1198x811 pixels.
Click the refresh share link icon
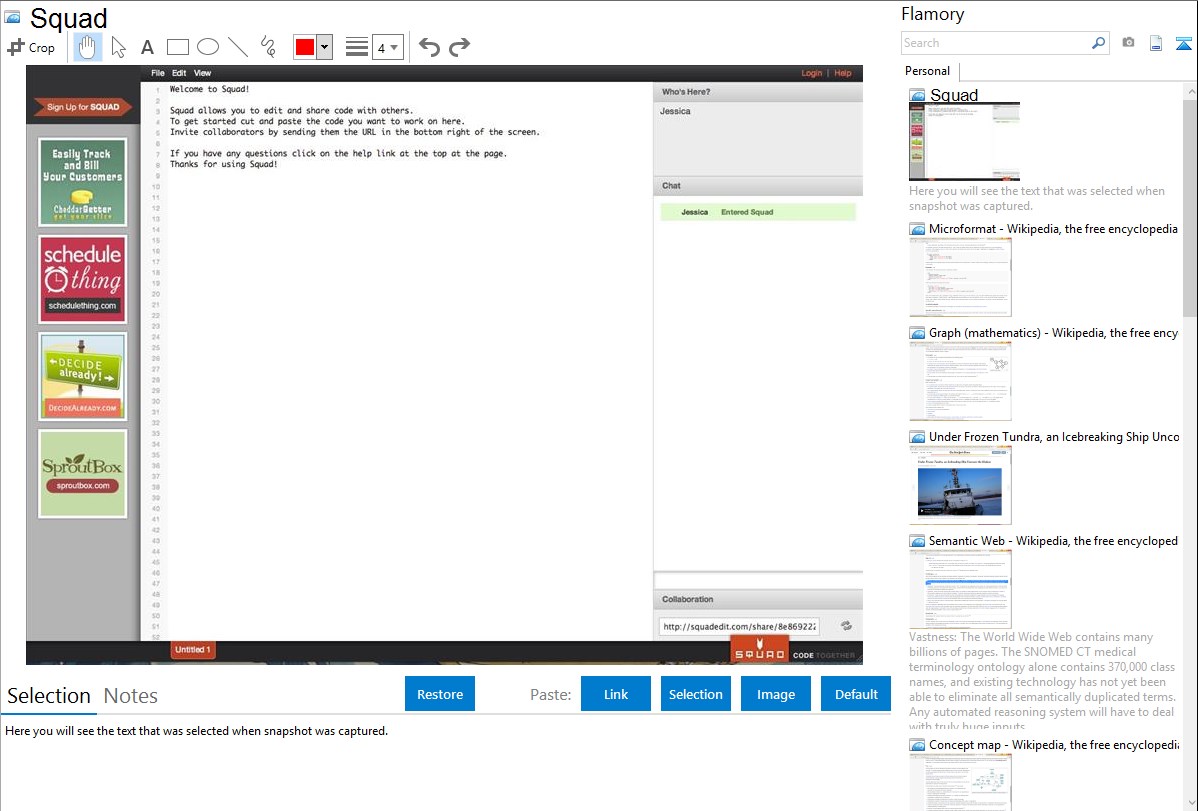(847, 626)
